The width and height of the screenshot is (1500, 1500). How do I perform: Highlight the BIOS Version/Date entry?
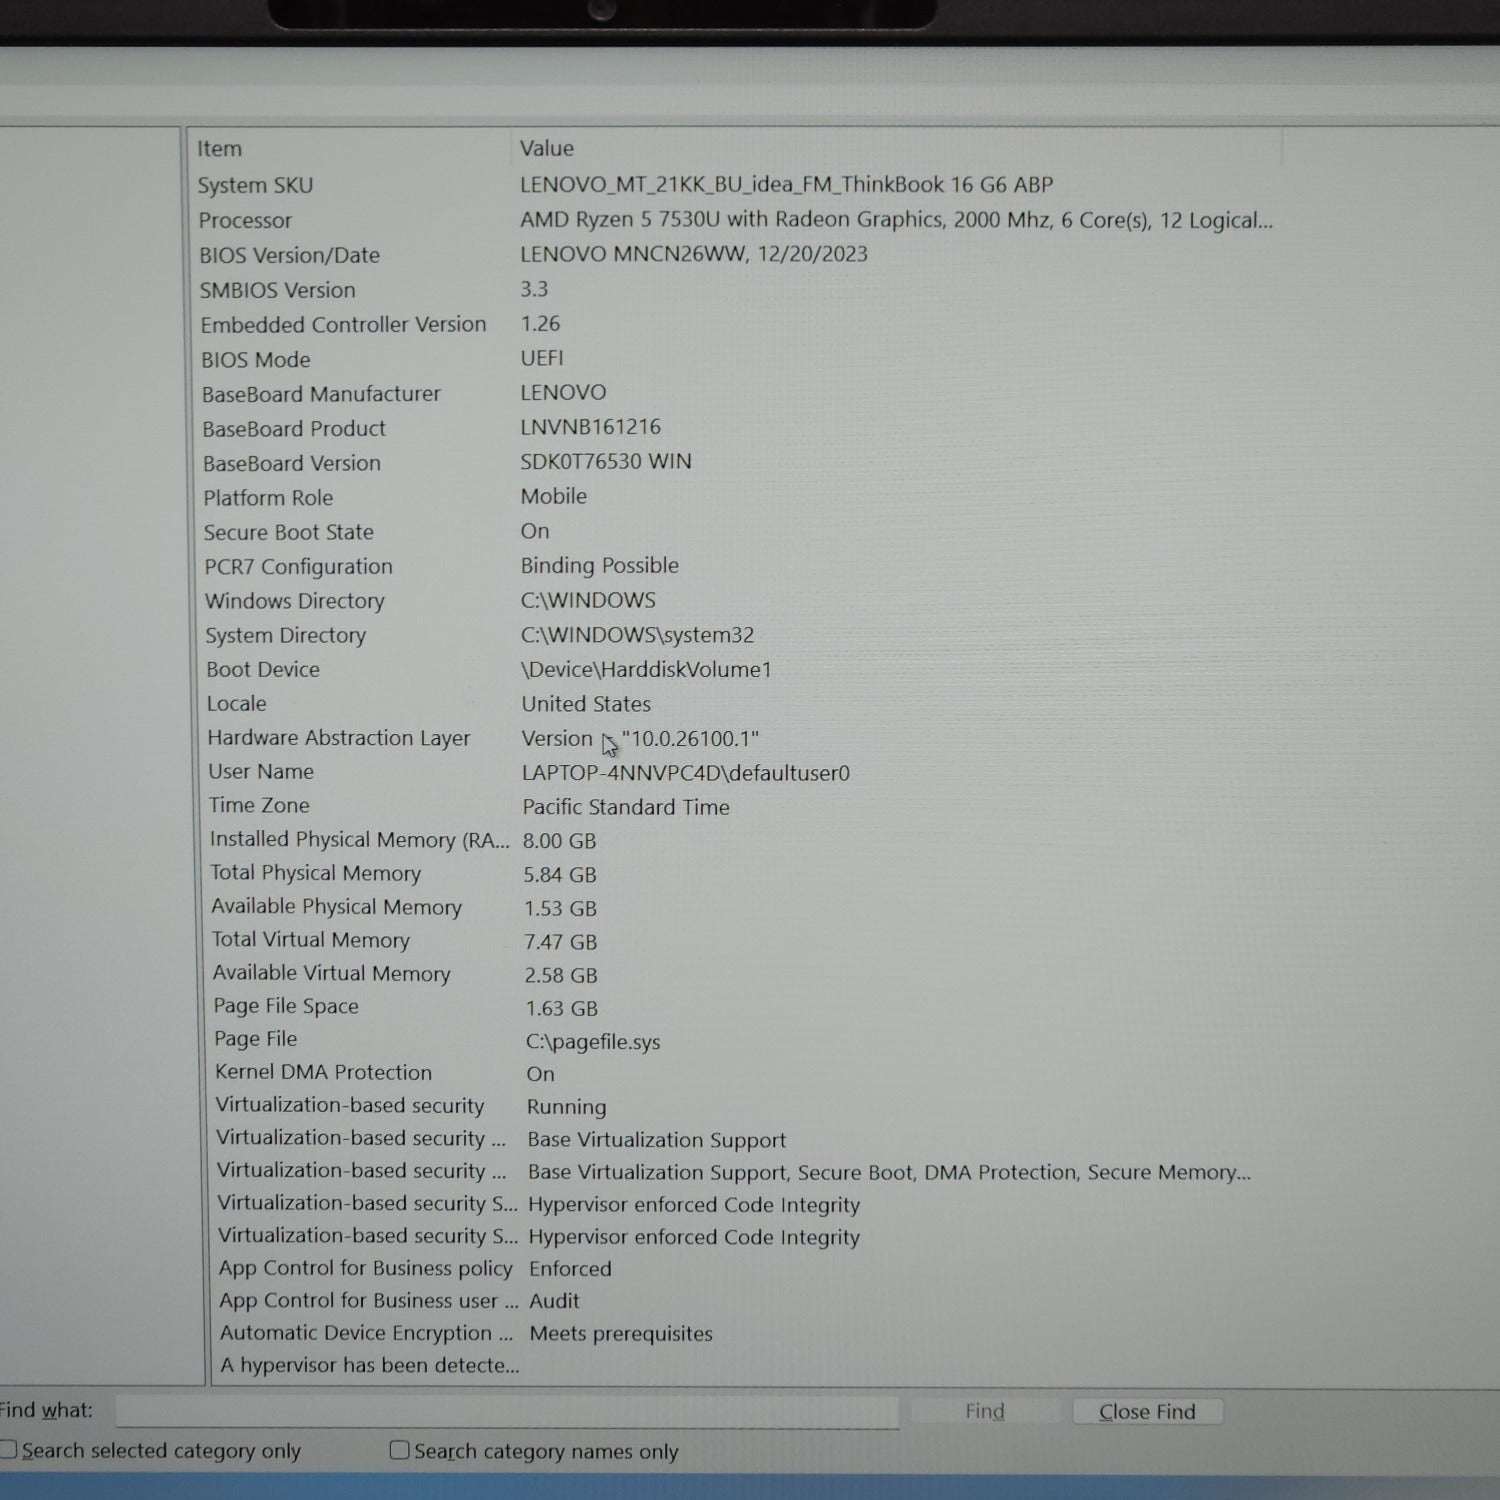click(289, 256)
